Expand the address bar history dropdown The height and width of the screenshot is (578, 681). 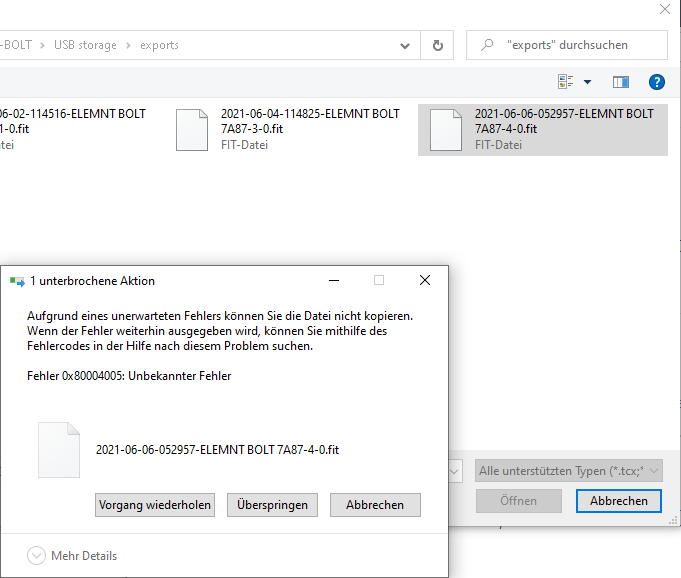tap(405, 45)
